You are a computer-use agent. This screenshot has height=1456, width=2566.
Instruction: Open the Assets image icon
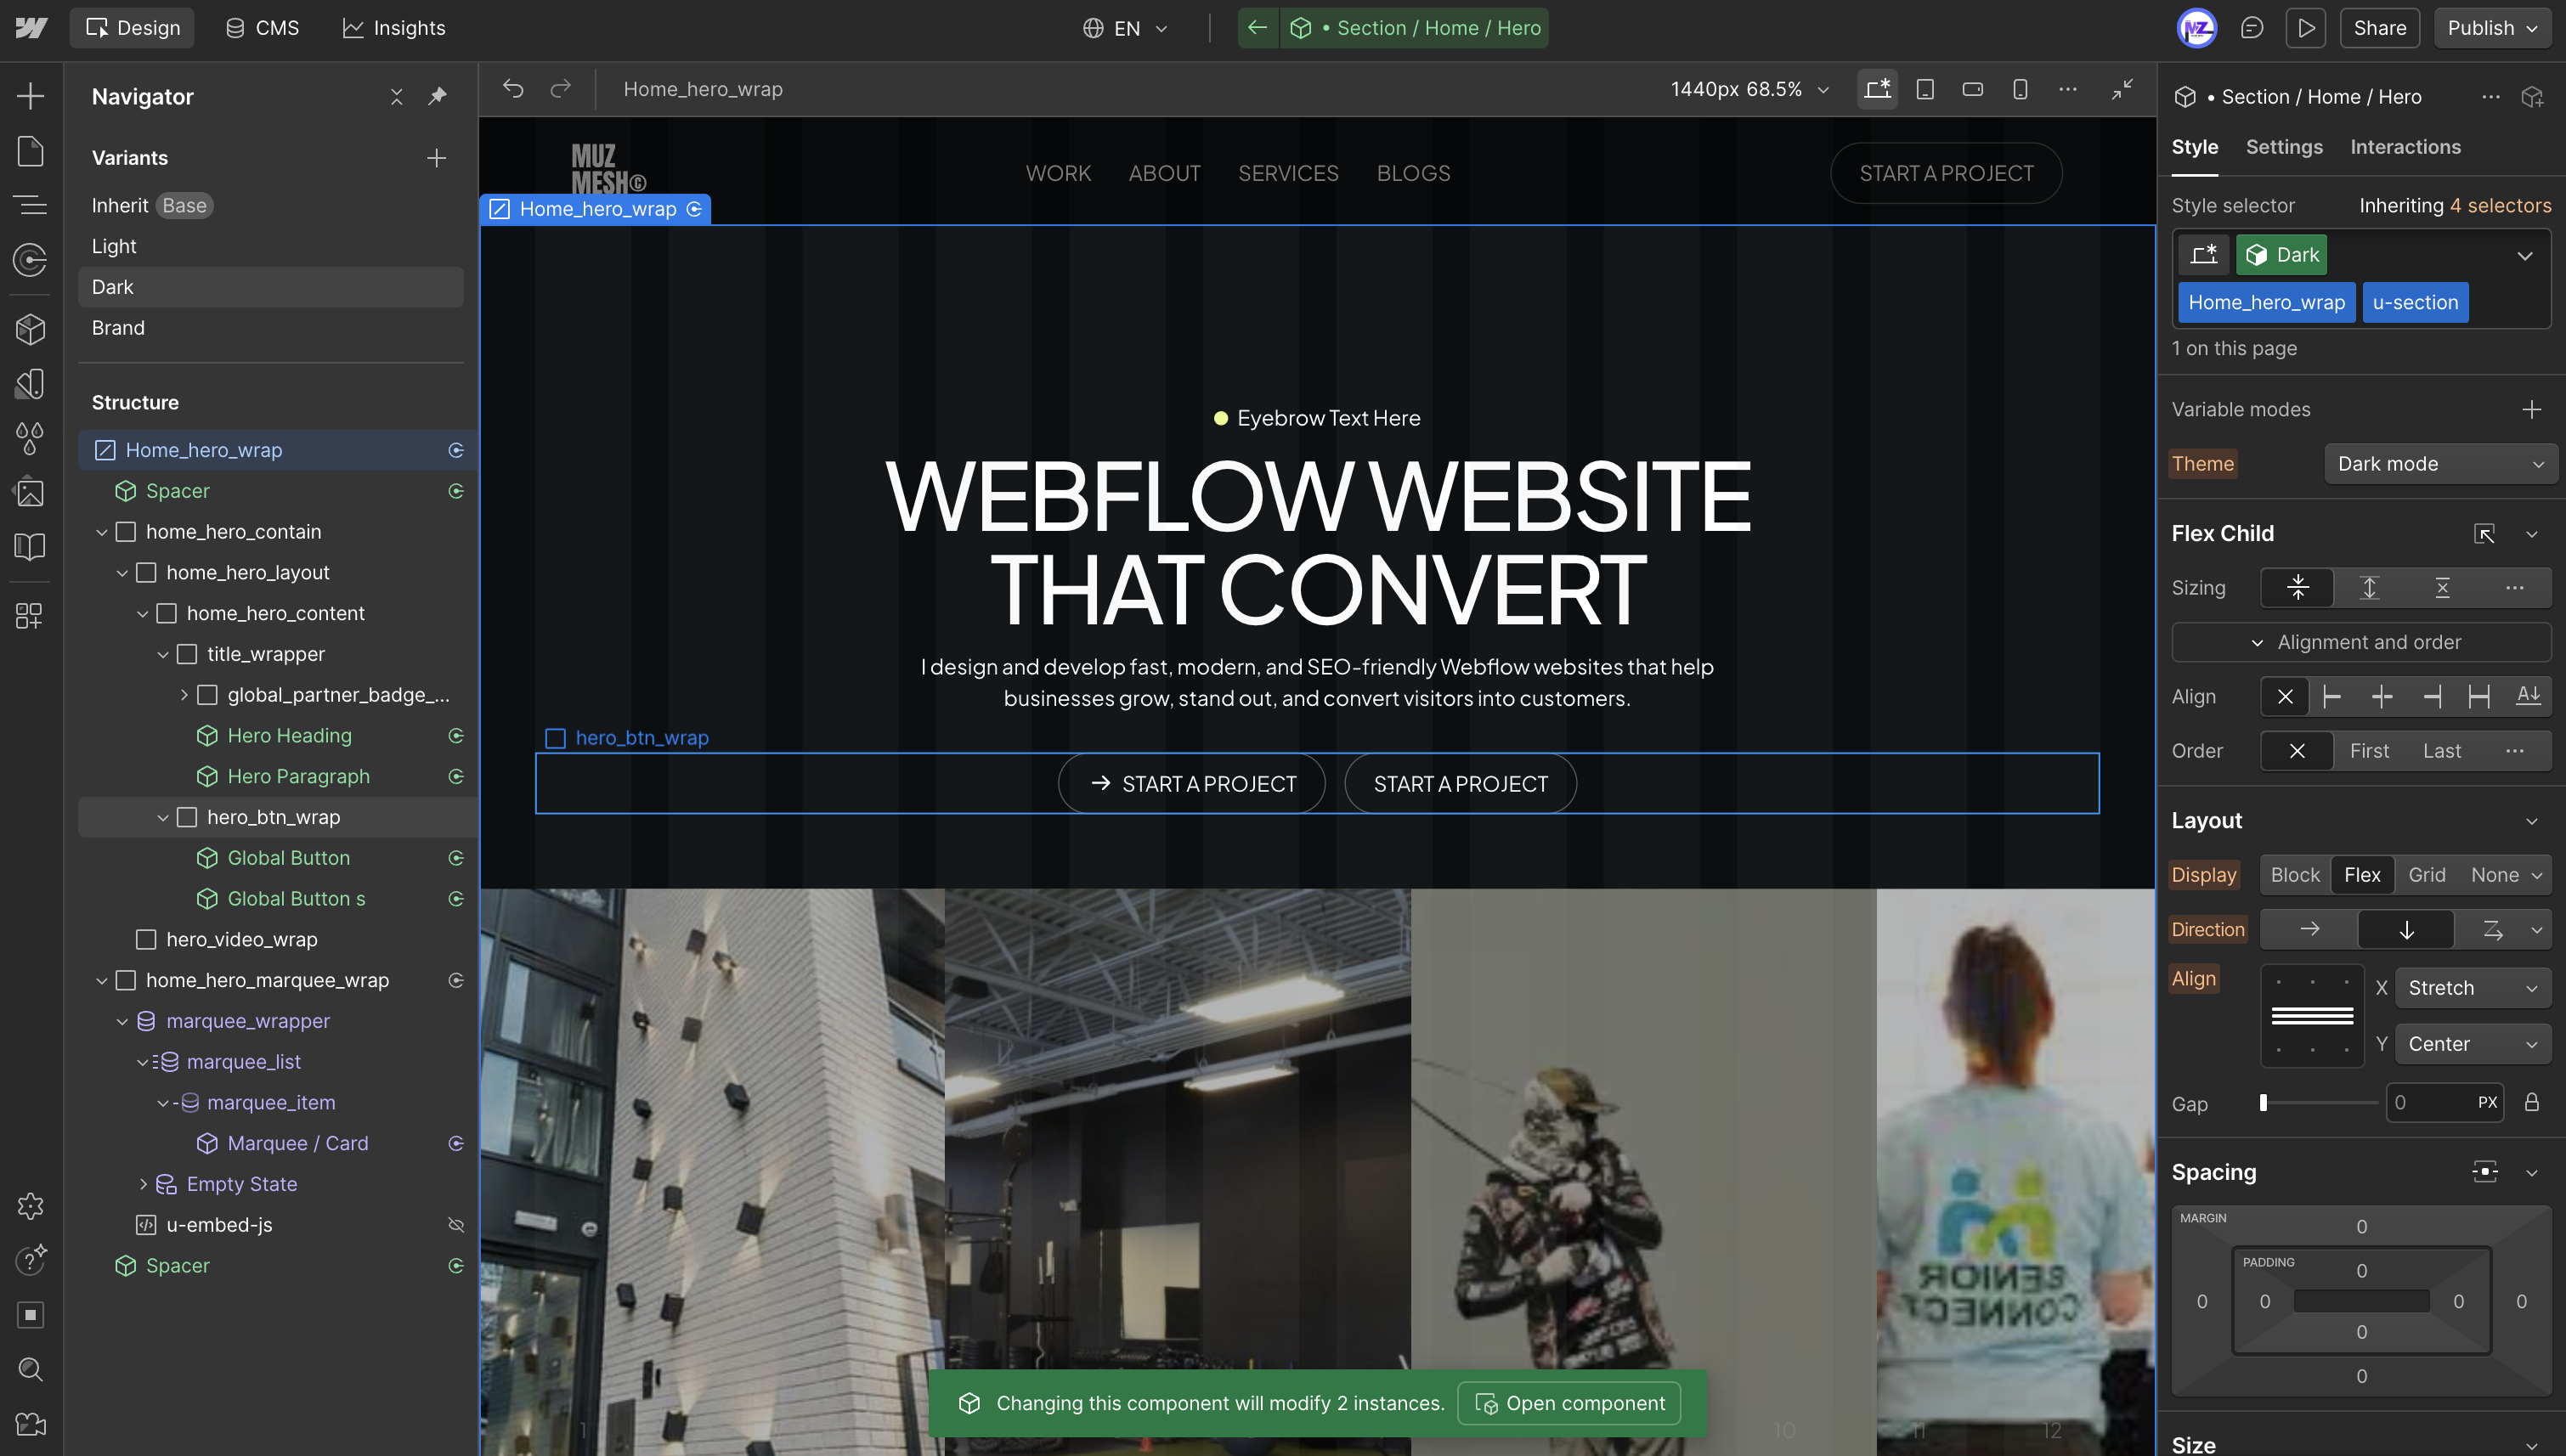click(30, 492)
